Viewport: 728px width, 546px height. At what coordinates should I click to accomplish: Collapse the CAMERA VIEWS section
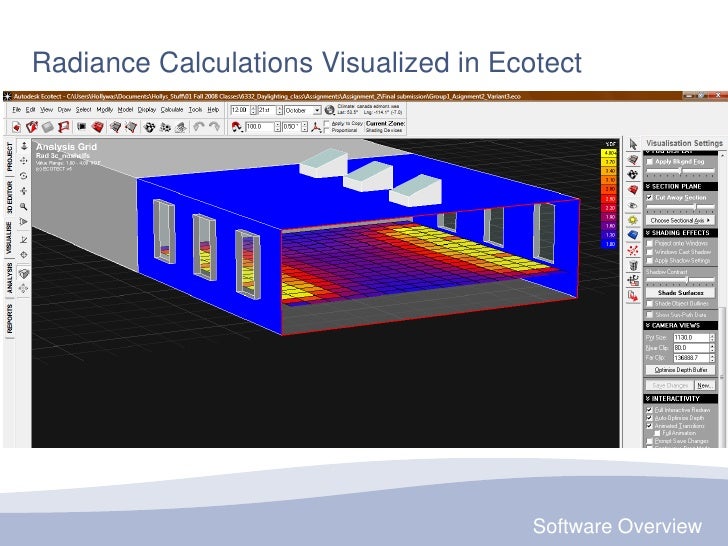680,325
